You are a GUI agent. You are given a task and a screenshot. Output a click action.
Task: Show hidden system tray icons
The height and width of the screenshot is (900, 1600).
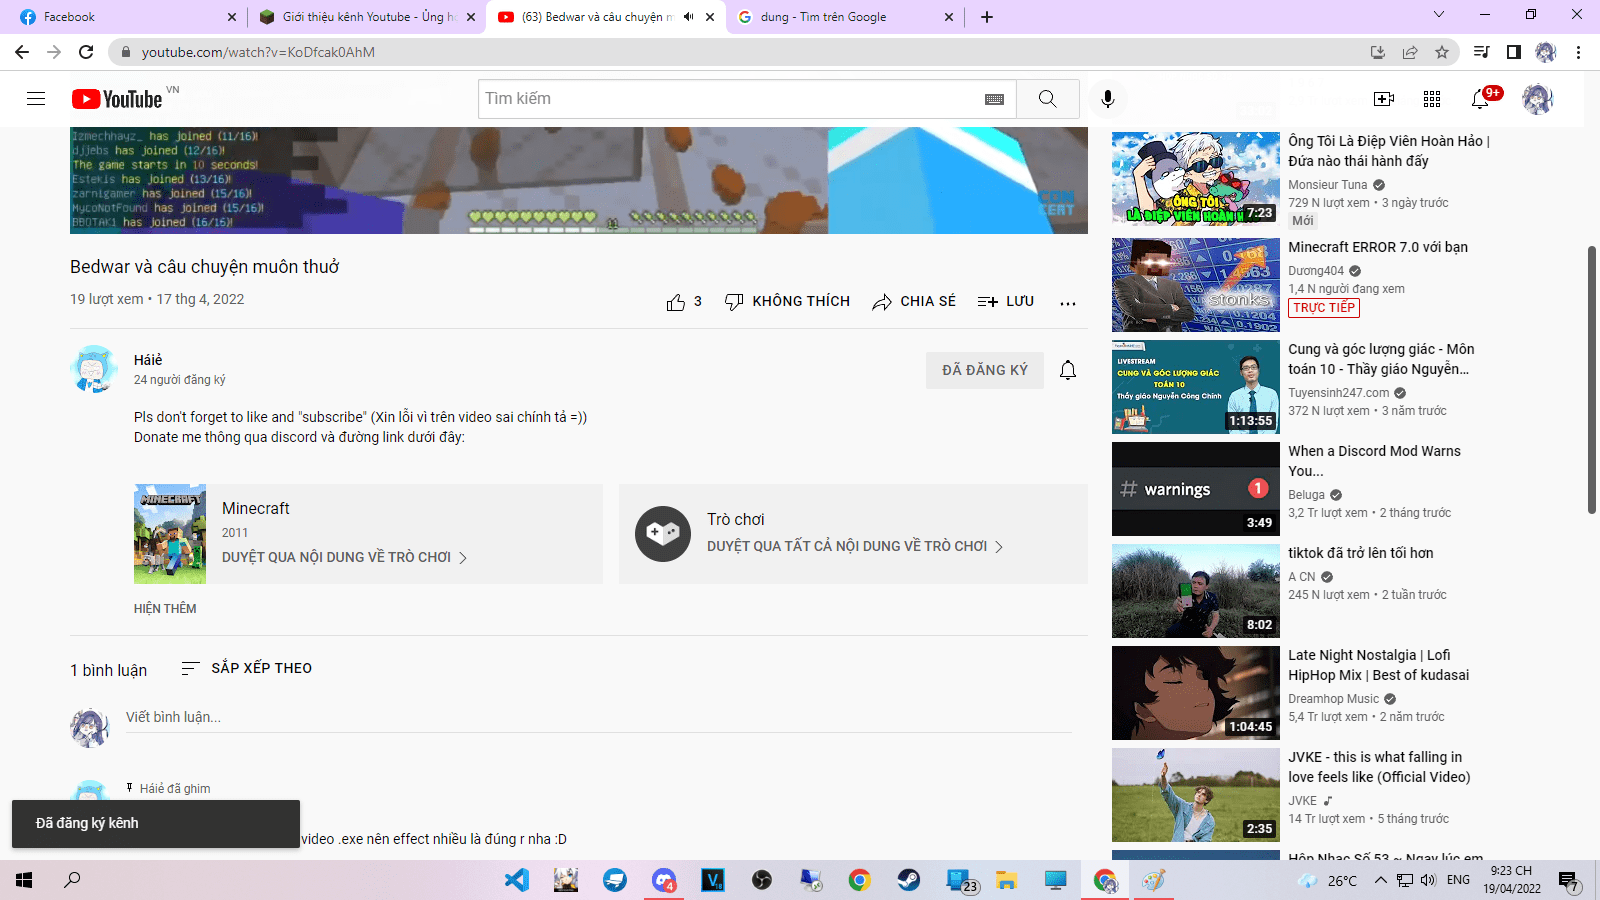click(x=1380, y=880)
